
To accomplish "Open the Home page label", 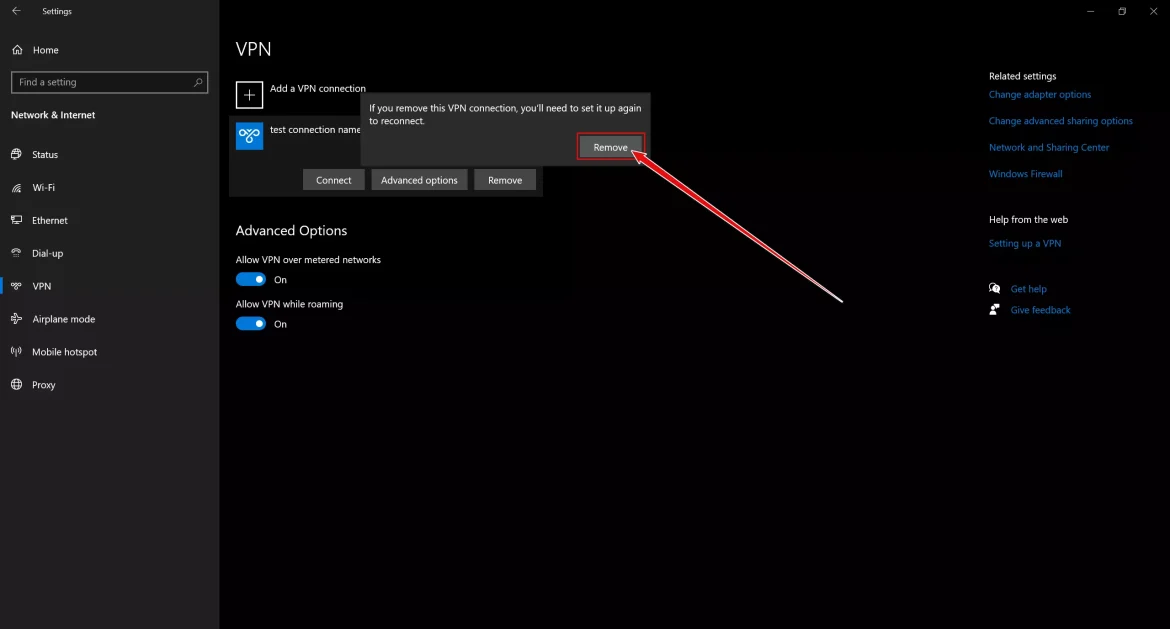I will coord(46,50).
